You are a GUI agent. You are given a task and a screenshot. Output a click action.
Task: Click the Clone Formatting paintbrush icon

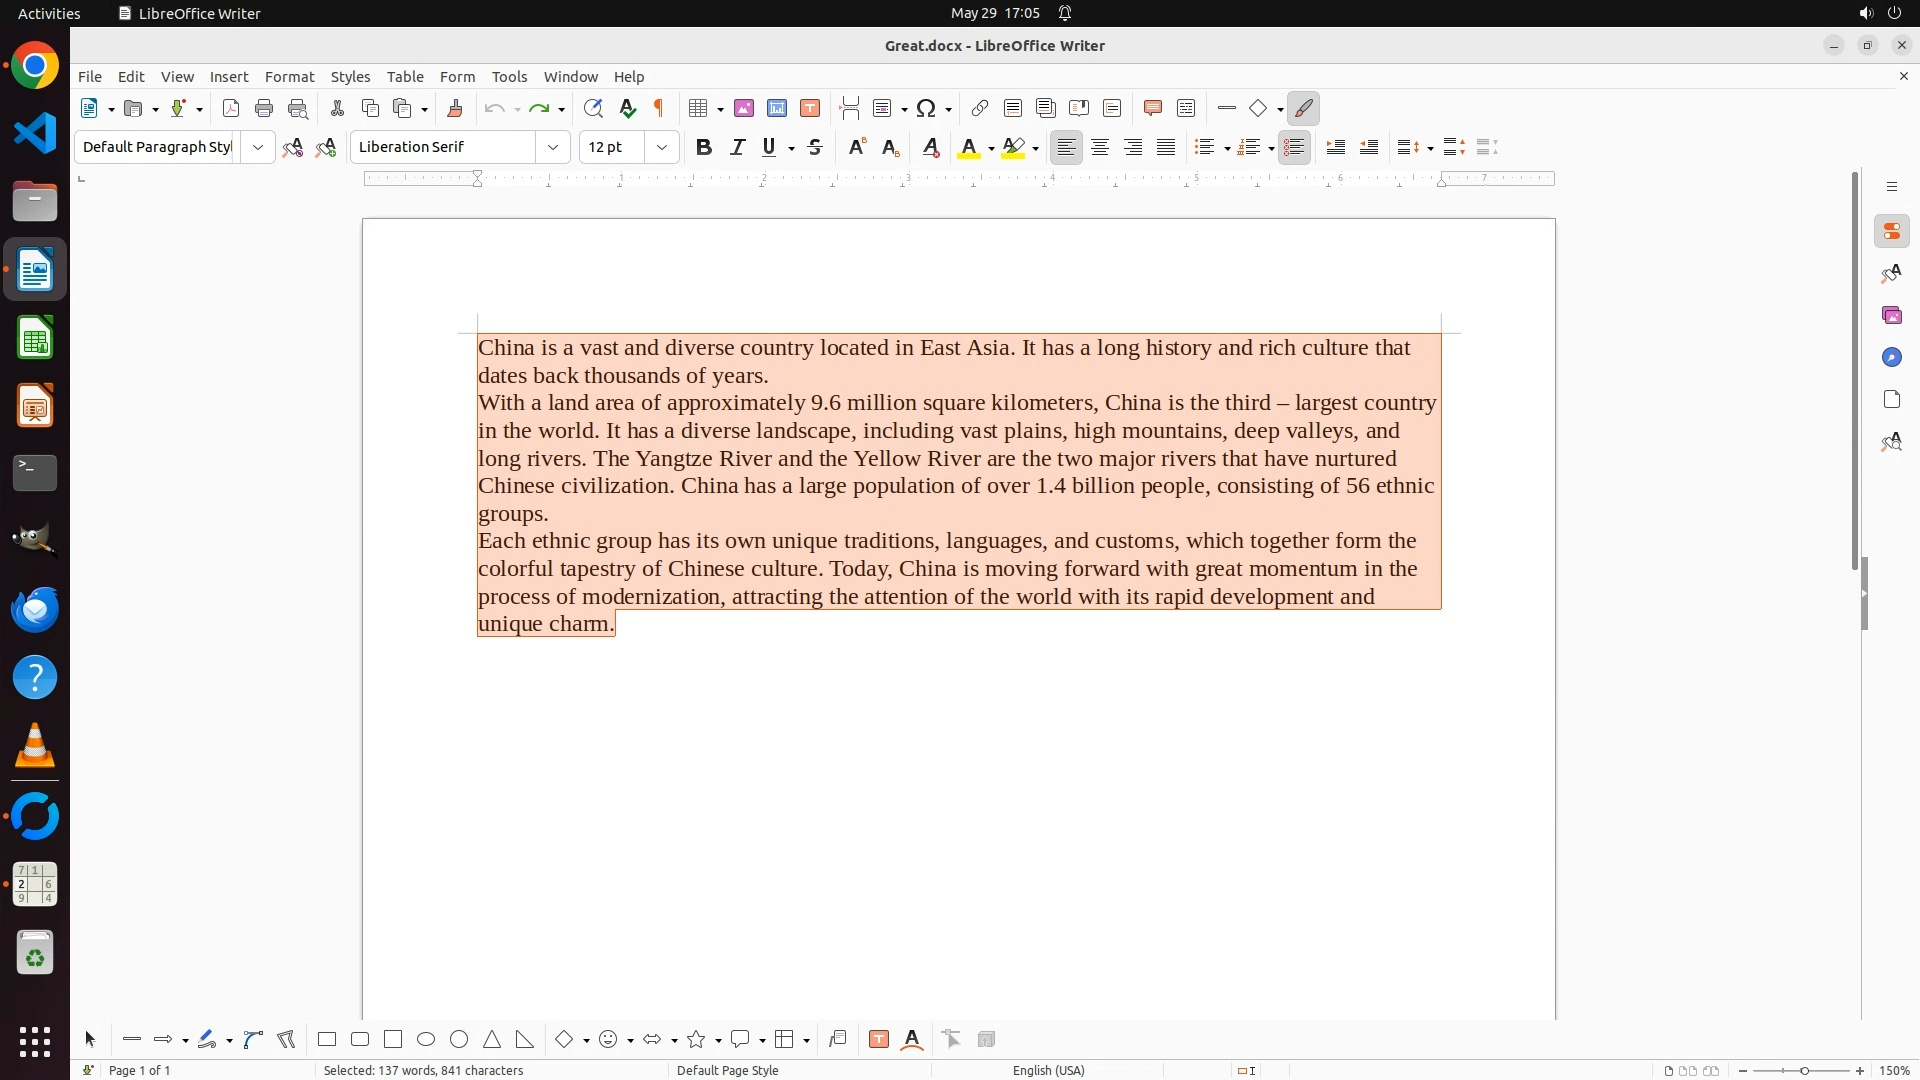coord(455,108)
